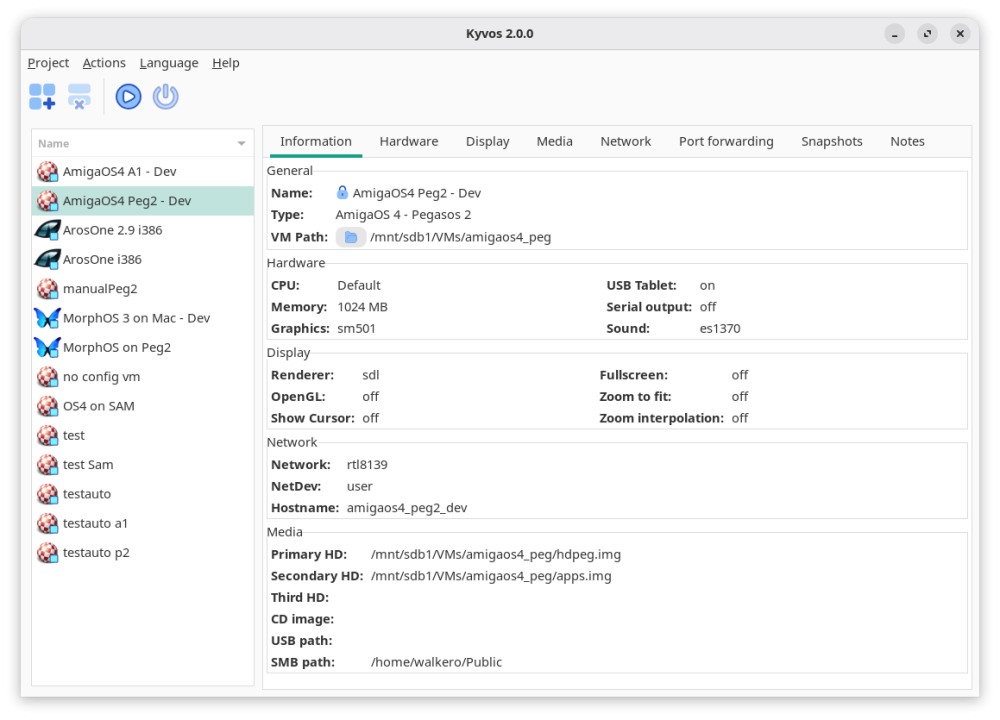Open VM path folder icon button

pyautogui.click(x=350, y=237)
